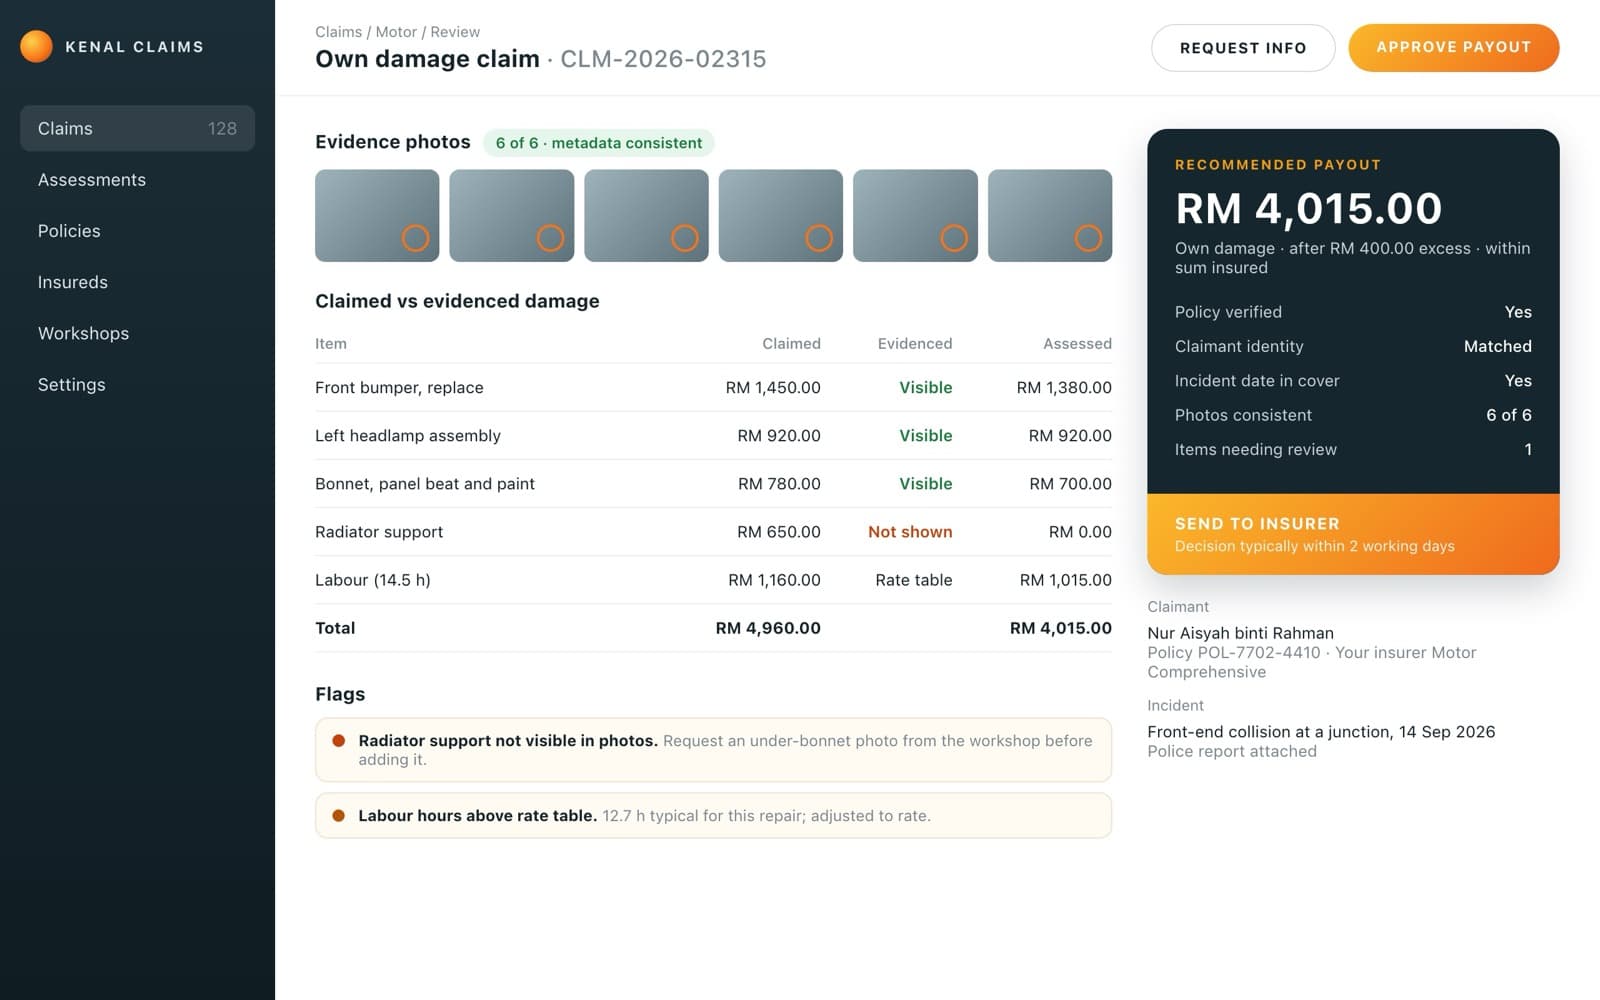The height and width of the screenshot is (1000, 1600).
Task: Open the third evidence photo thumbnail
Action: (646, 215)
